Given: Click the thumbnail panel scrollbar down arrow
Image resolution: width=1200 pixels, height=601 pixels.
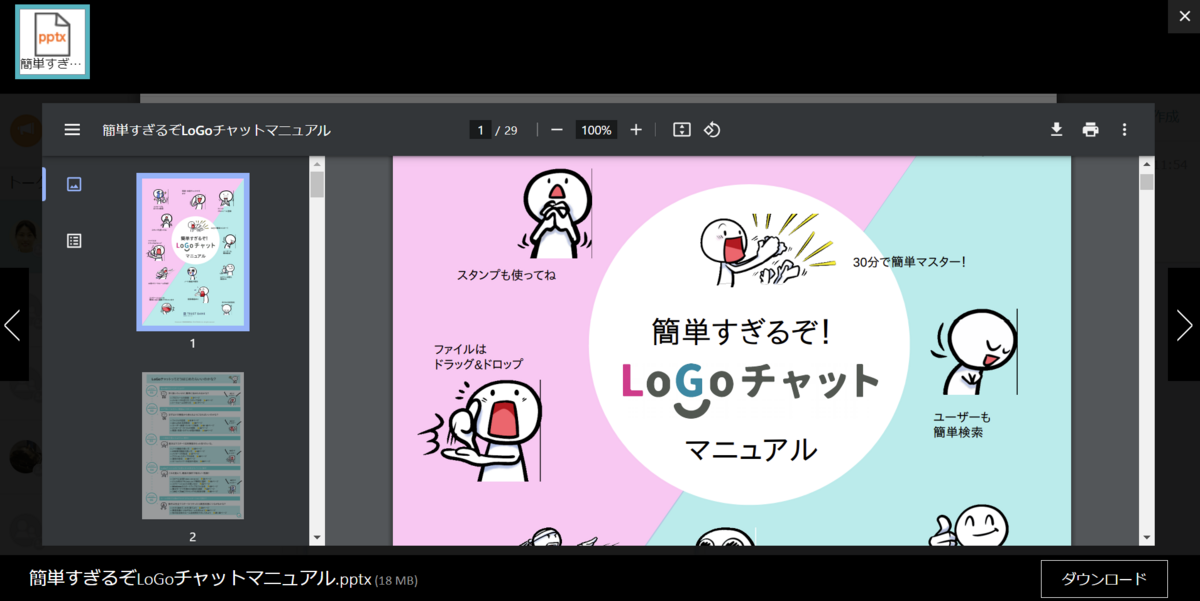Looking at the screenshot, I should point(317,538).
